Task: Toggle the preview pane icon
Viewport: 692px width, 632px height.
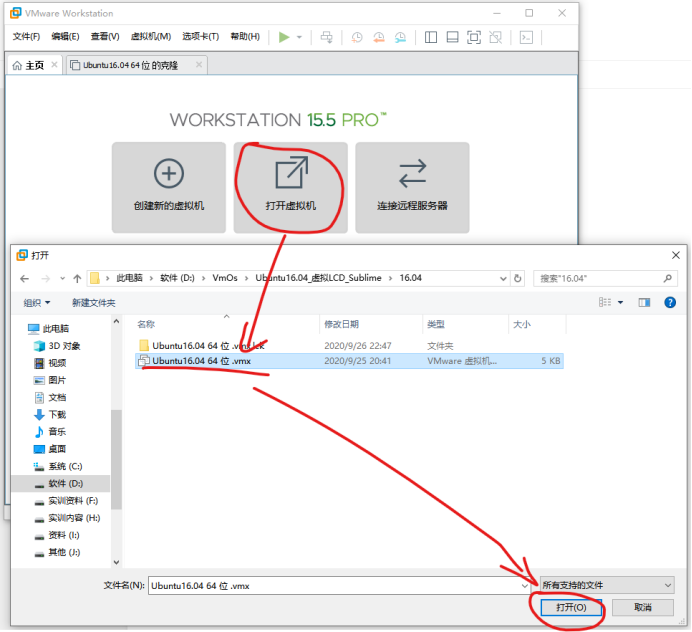Action: 644,302
